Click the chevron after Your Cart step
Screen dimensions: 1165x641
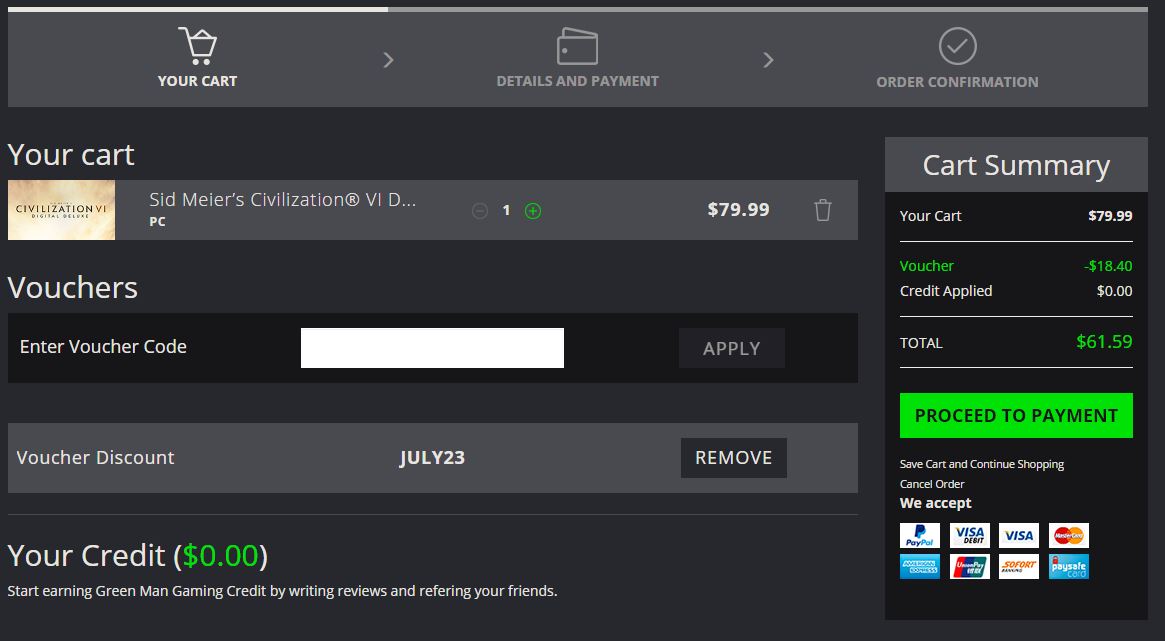point(388,60)
